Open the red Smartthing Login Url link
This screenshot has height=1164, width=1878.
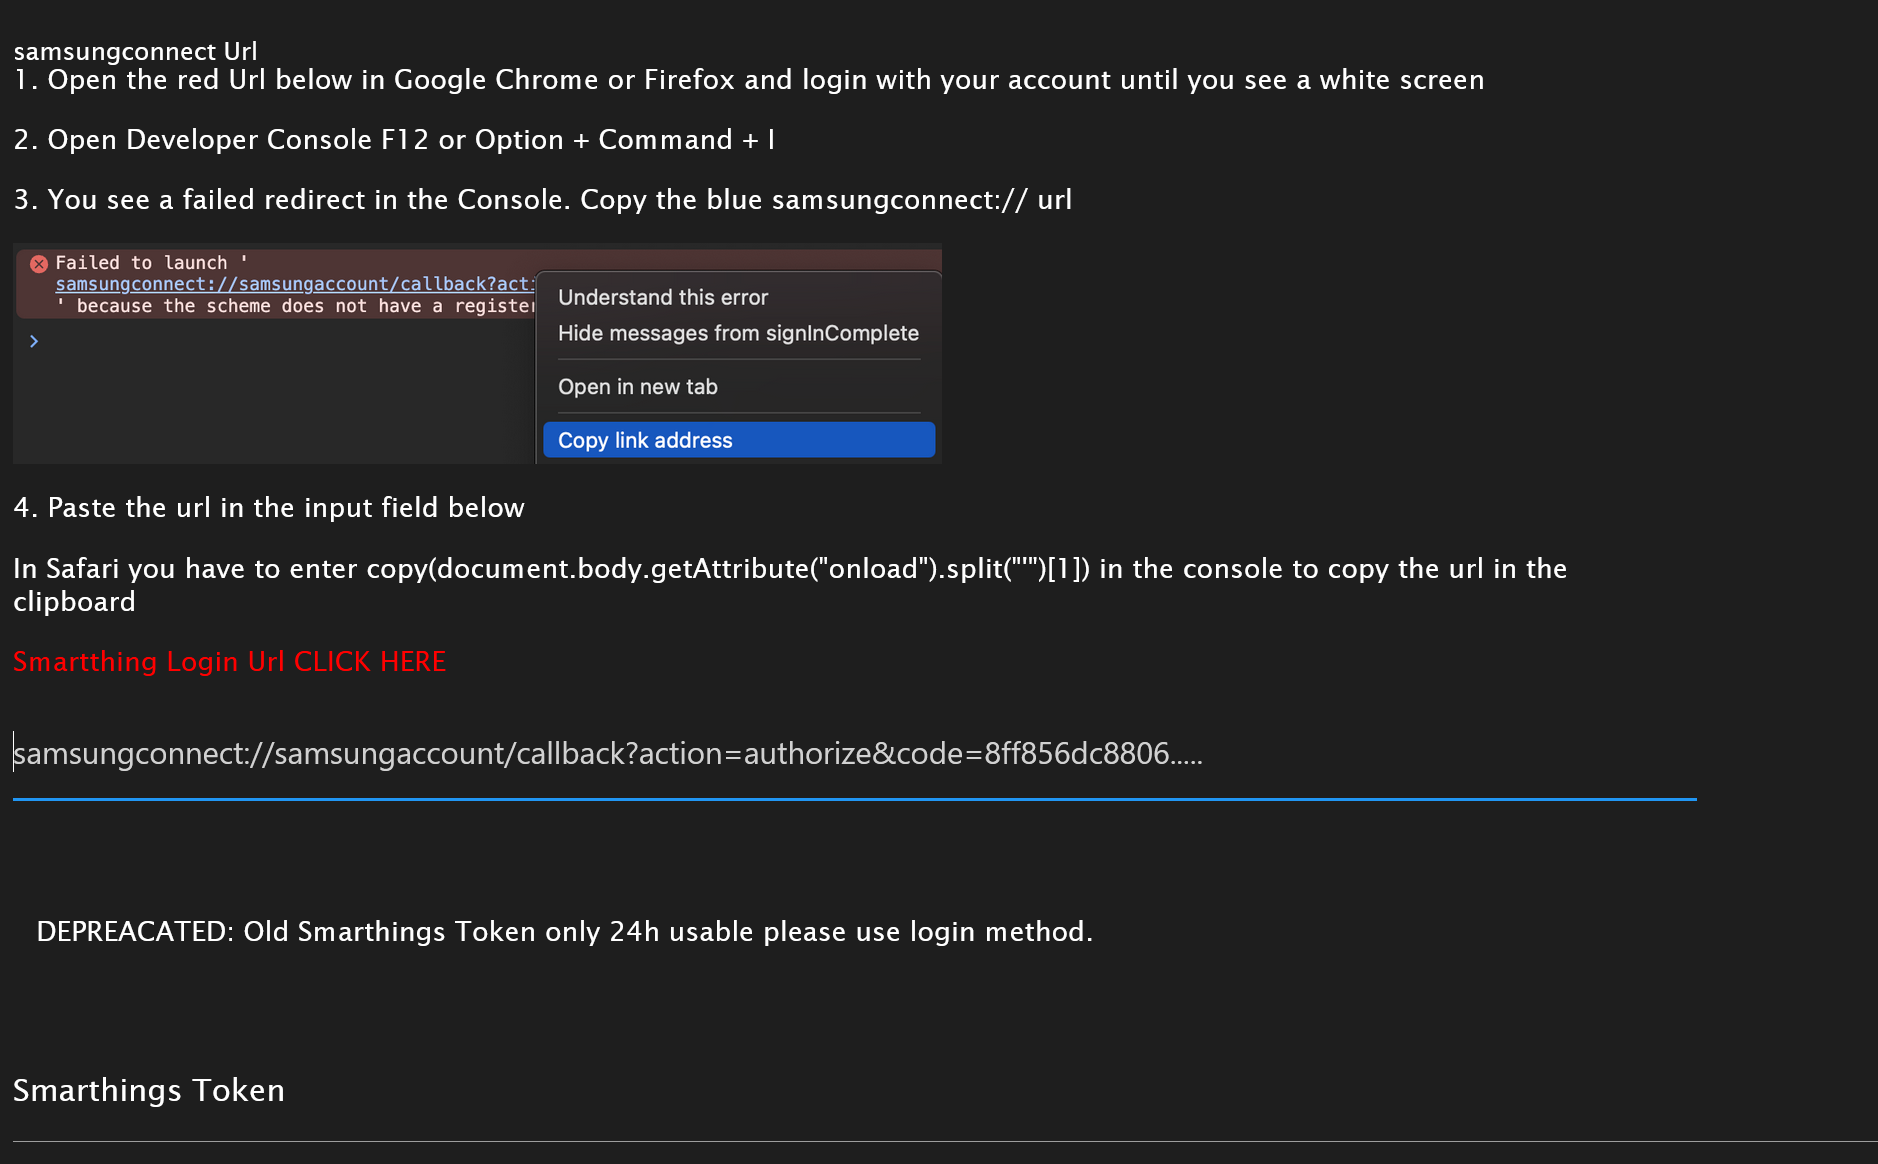229,661
